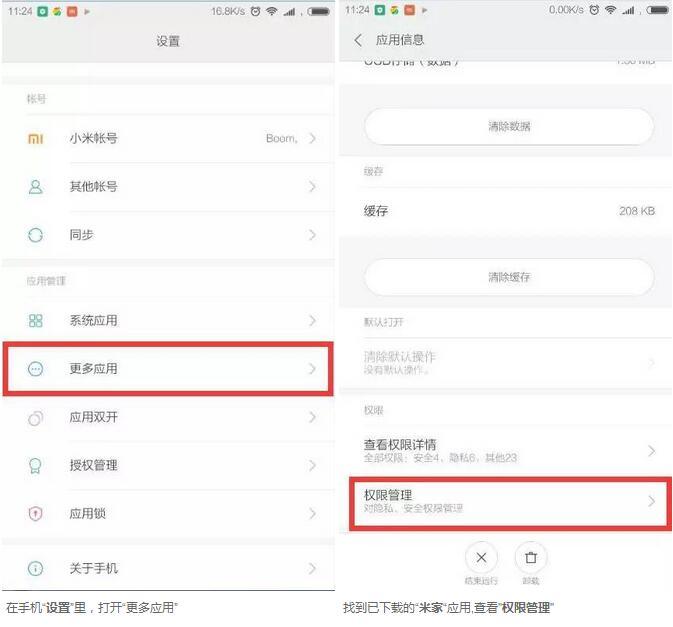Tap the trash icon to 卸载

tap(531, 557)
